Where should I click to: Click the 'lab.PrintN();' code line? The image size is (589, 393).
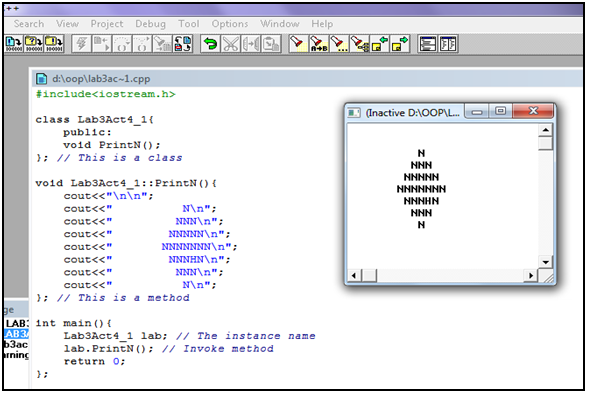(x=108, y=349)
